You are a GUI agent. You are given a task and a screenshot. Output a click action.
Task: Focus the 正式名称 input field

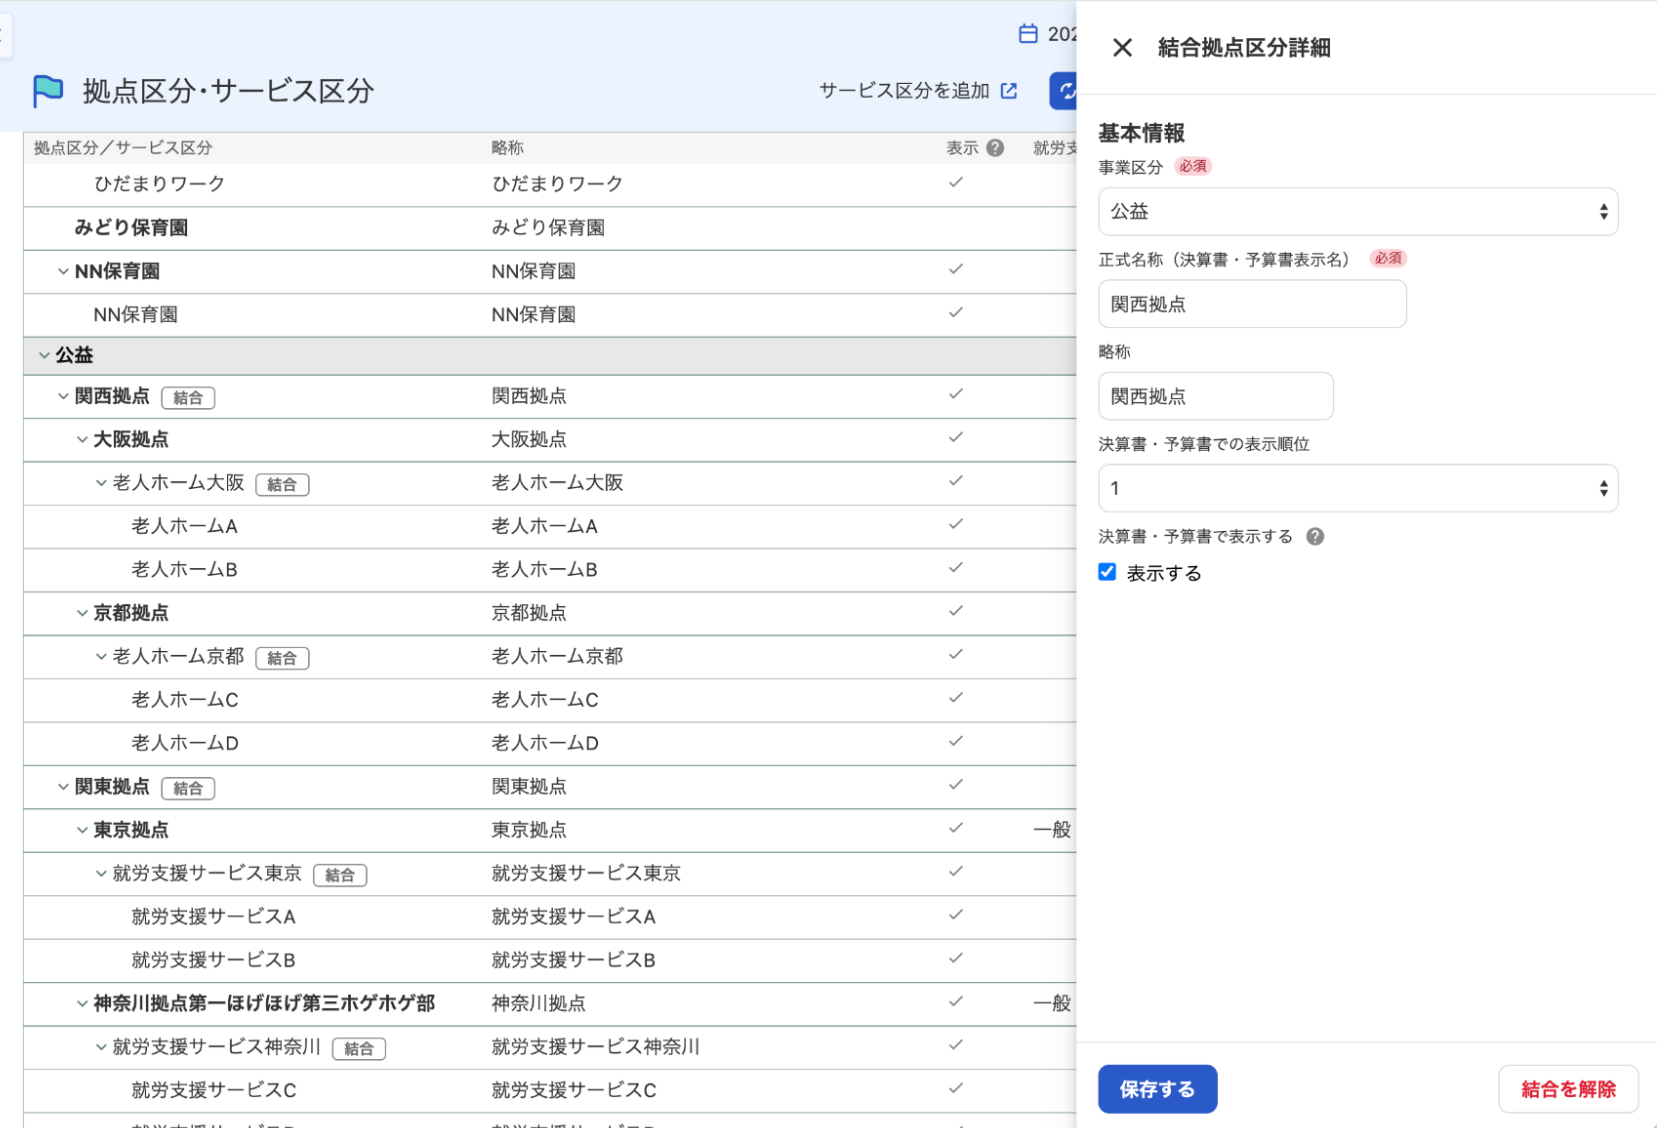tap(1252, 304)
